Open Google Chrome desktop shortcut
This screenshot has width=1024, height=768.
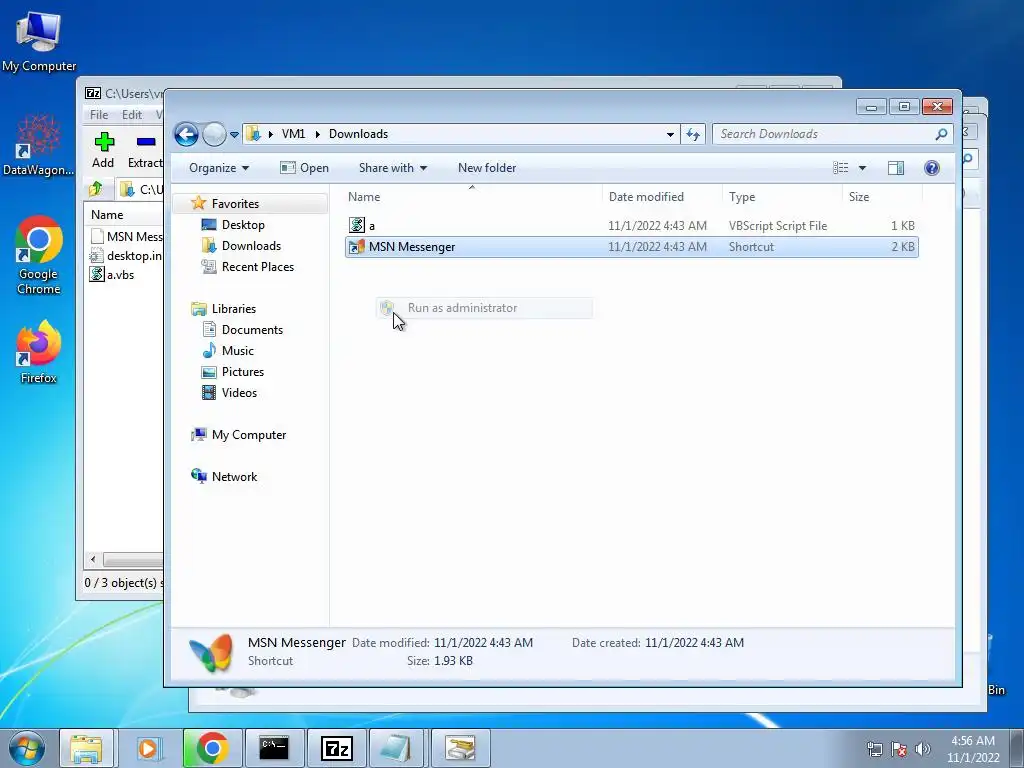click(x=39, y=255)
